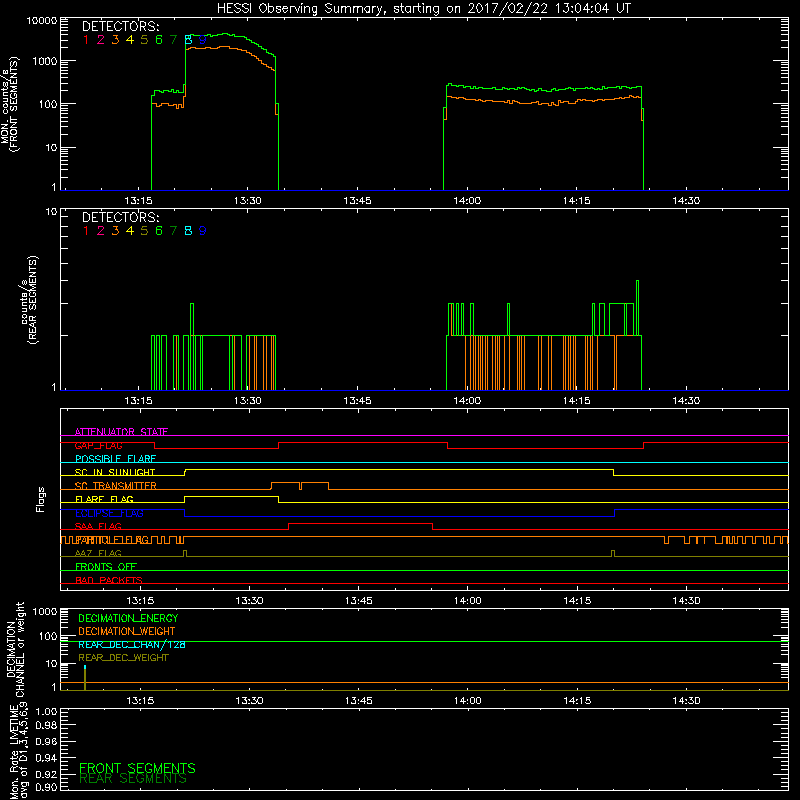The height and width of the screenshot is (800, 800).
Task: Click the Flags y-axis title
Action: (x=41, y=499)
